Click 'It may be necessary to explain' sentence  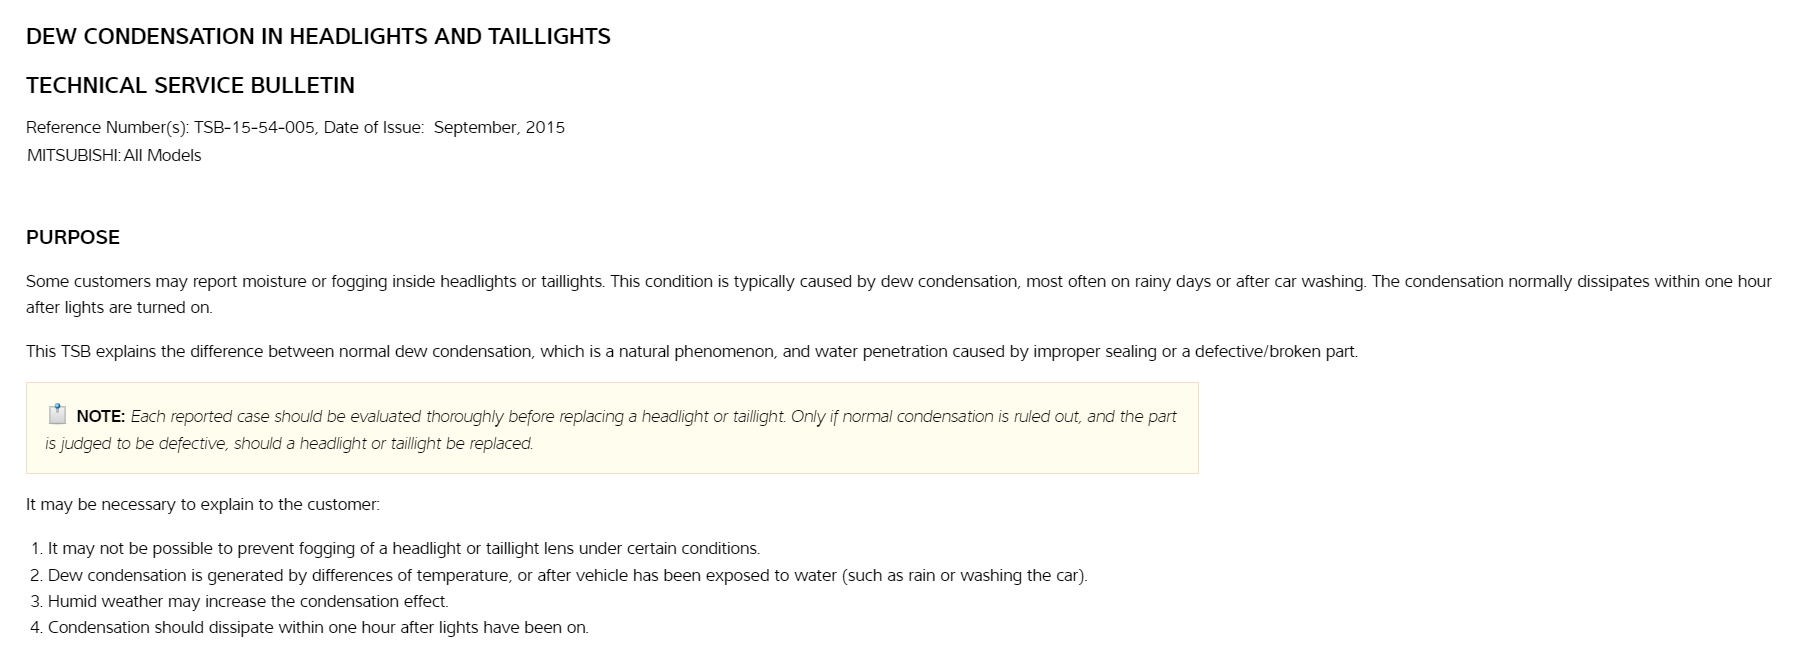pos(203,505)
